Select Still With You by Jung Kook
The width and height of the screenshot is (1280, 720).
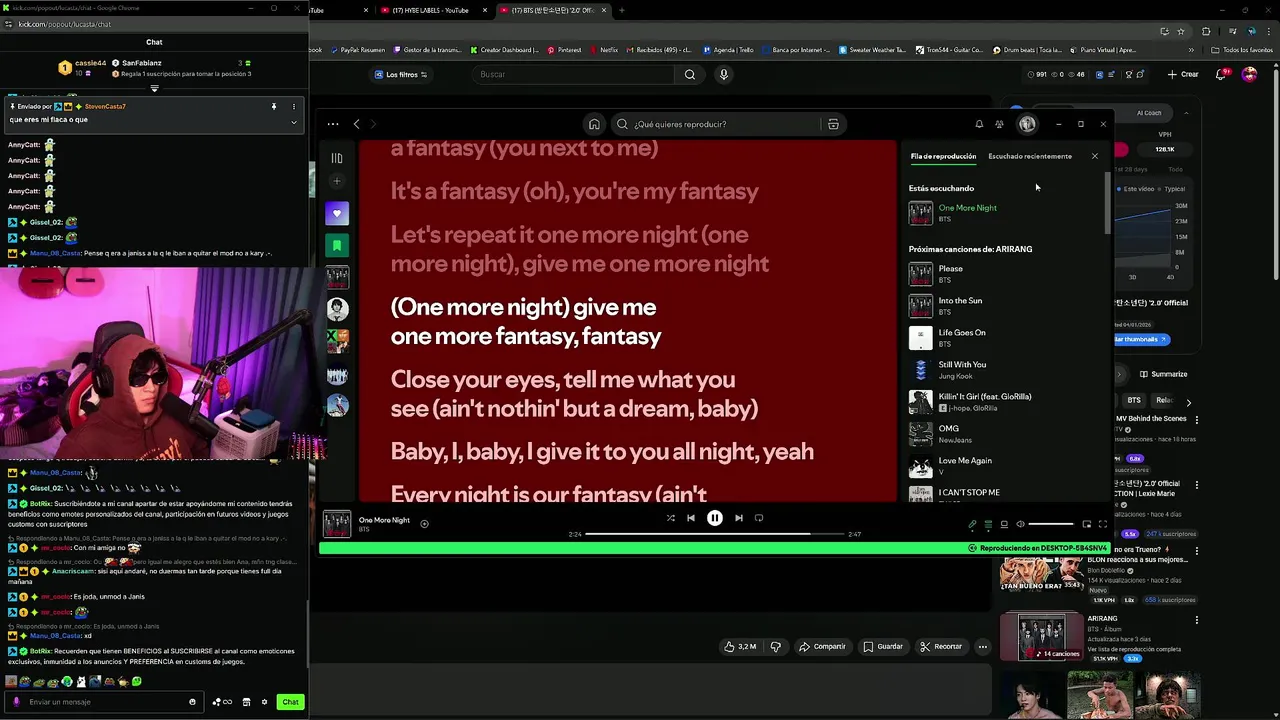coord(1005,370)
